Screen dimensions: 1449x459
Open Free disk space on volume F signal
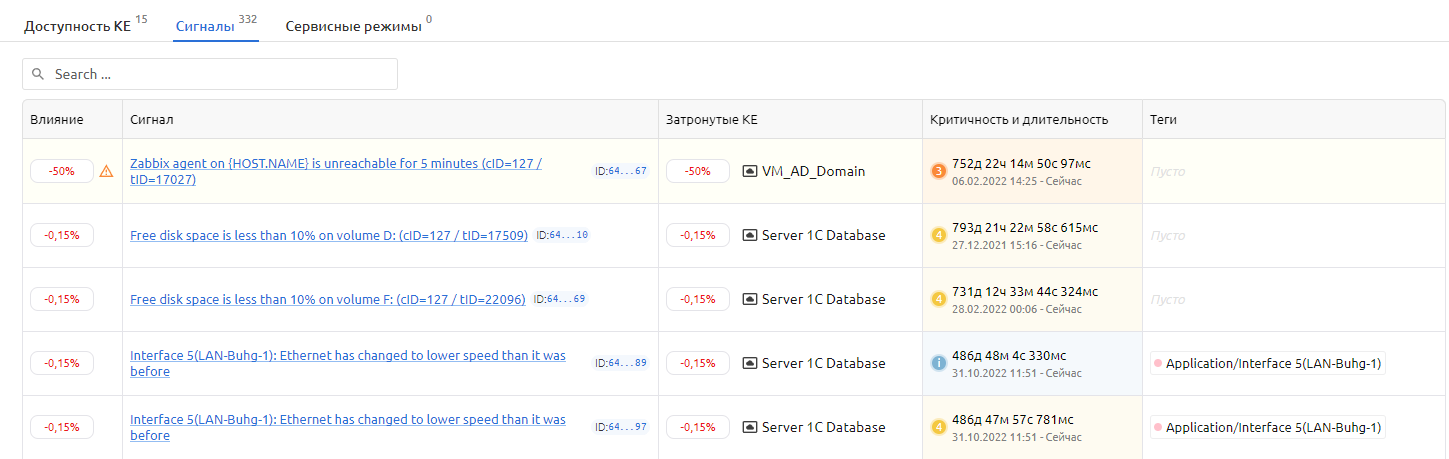click(327, 299)
